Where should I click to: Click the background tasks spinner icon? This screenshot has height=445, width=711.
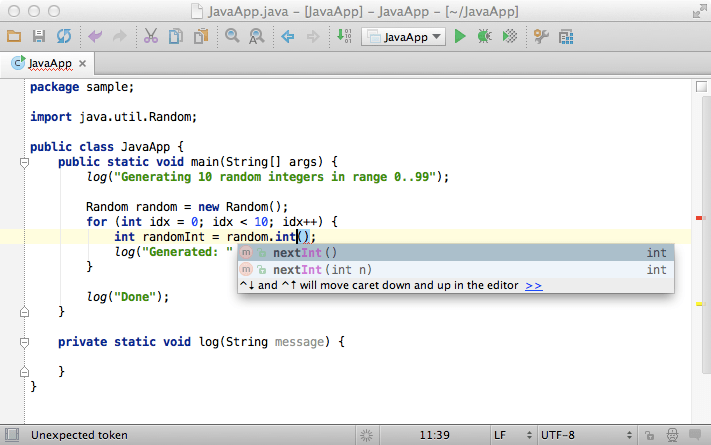coord(366,435)
